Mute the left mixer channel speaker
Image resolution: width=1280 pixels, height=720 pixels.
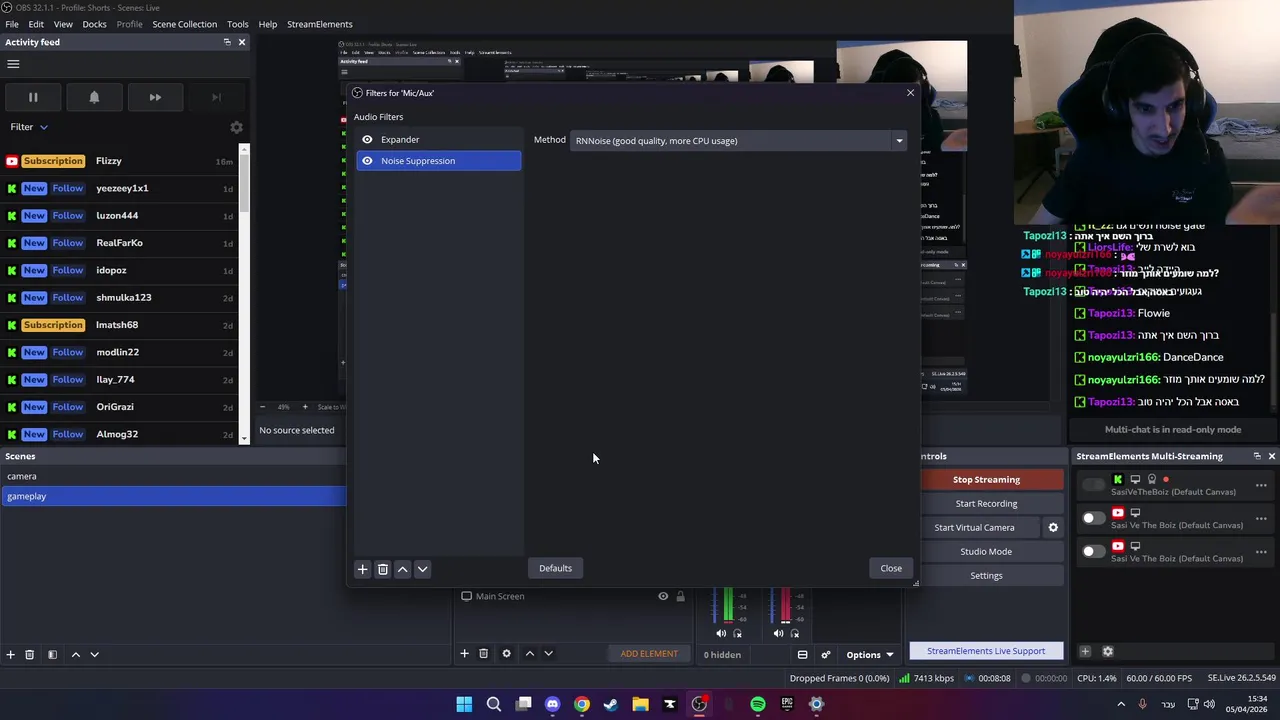tap(721, 633)
